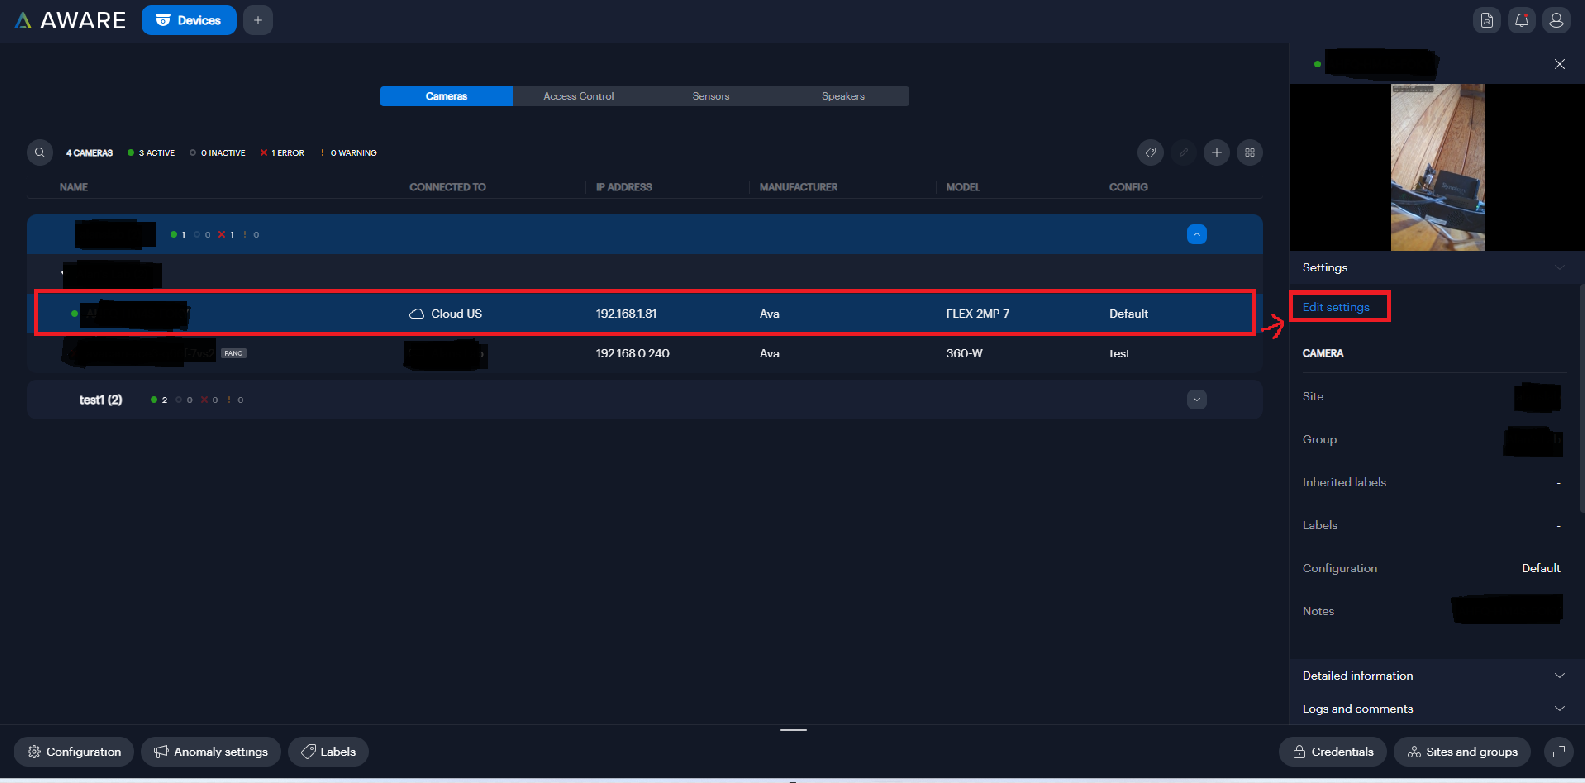Viewport: 1585px width, 783px height.
Task: Filter list by 3 Active status
Action: (152, 153)
